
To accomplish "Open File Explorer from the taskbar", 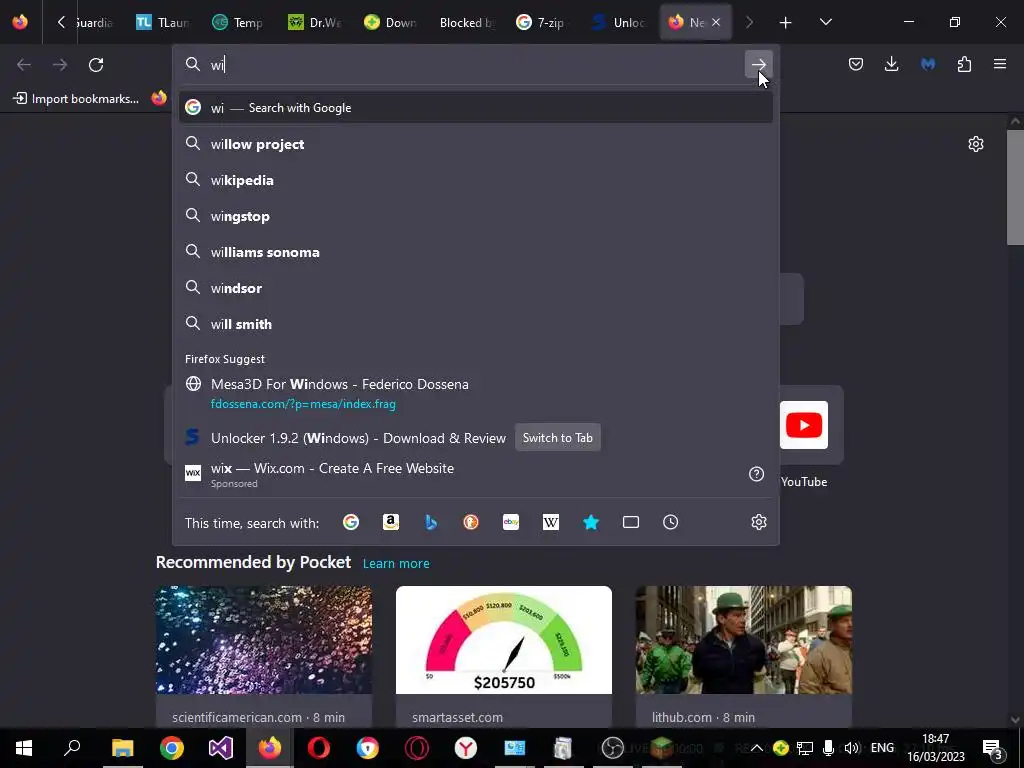I will tap(123, 748).
